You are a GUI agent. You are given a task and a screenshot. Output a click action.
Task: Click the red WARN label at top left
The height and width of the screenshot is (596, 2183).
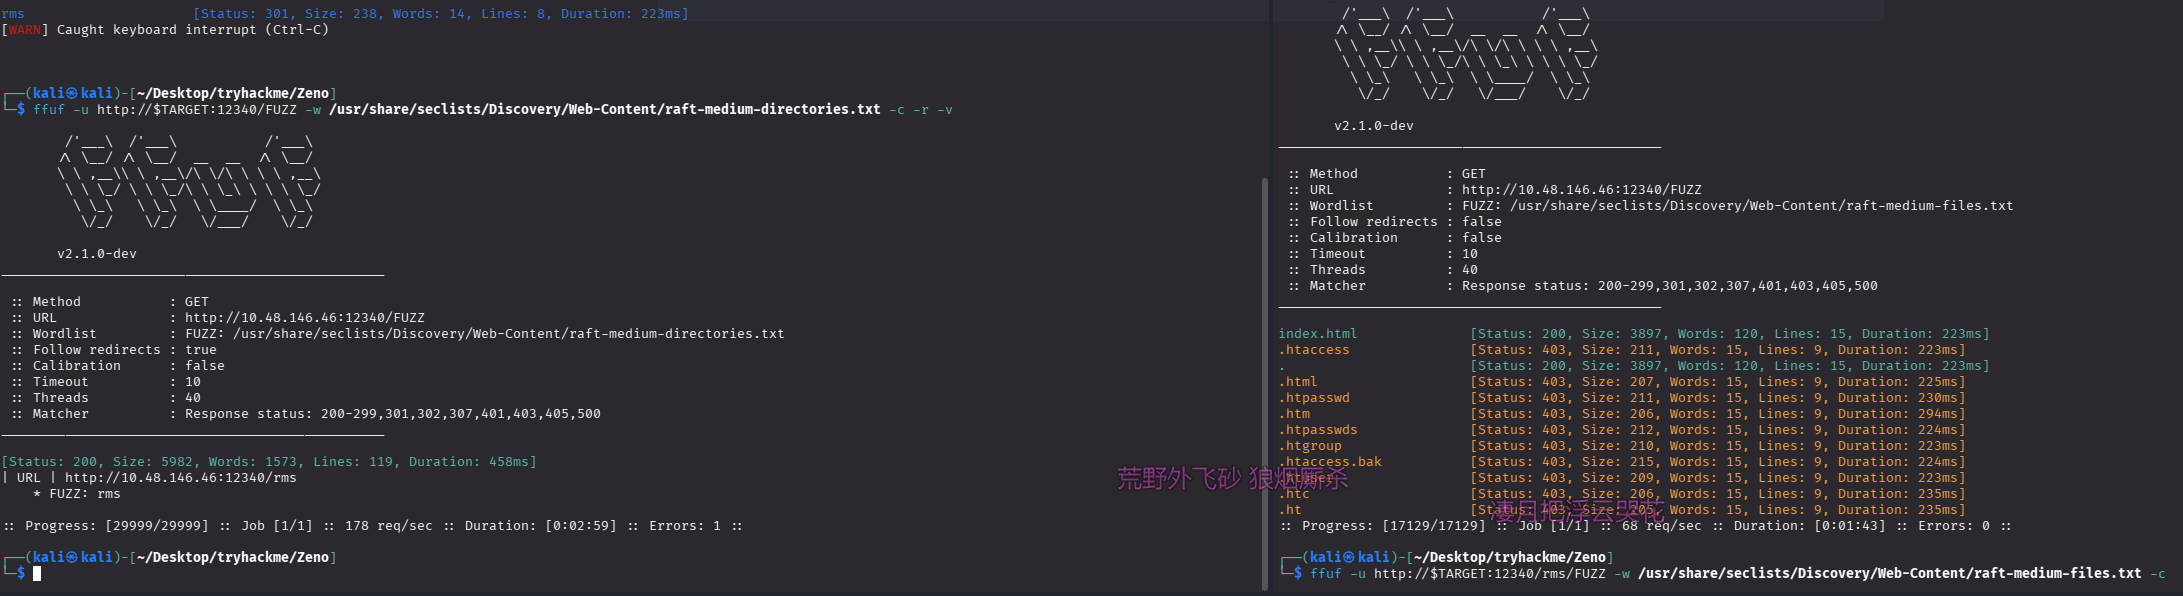pos(25,30)
